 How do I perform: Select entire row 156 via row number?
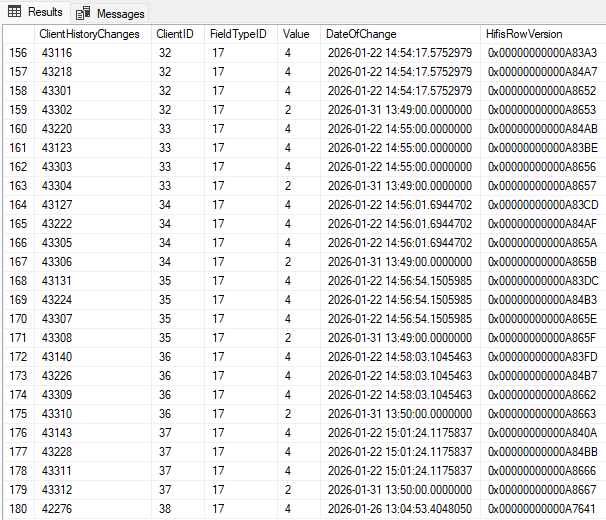click(18, 51)
